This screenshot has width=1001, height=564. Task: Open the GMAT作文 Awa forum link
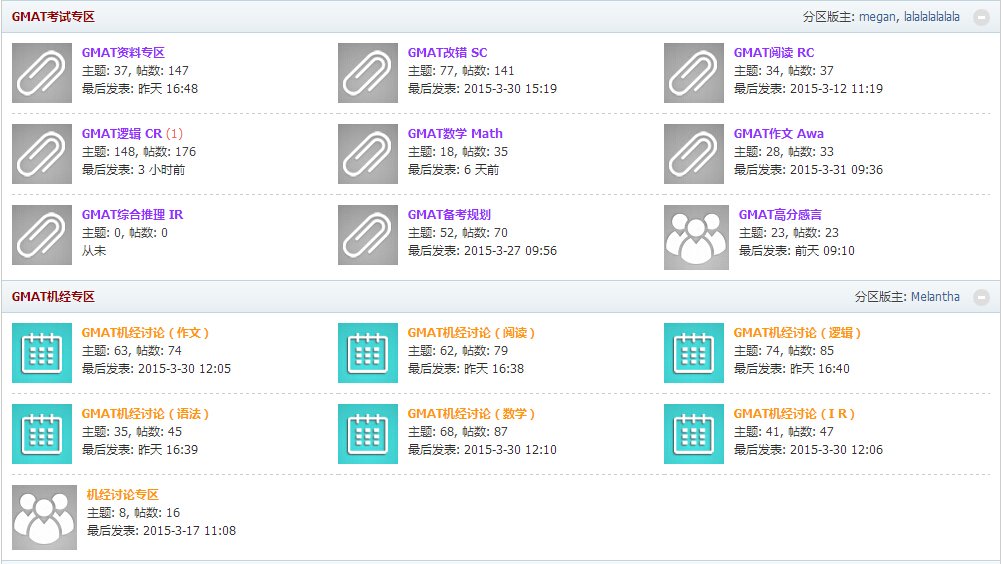coord(778,134)
